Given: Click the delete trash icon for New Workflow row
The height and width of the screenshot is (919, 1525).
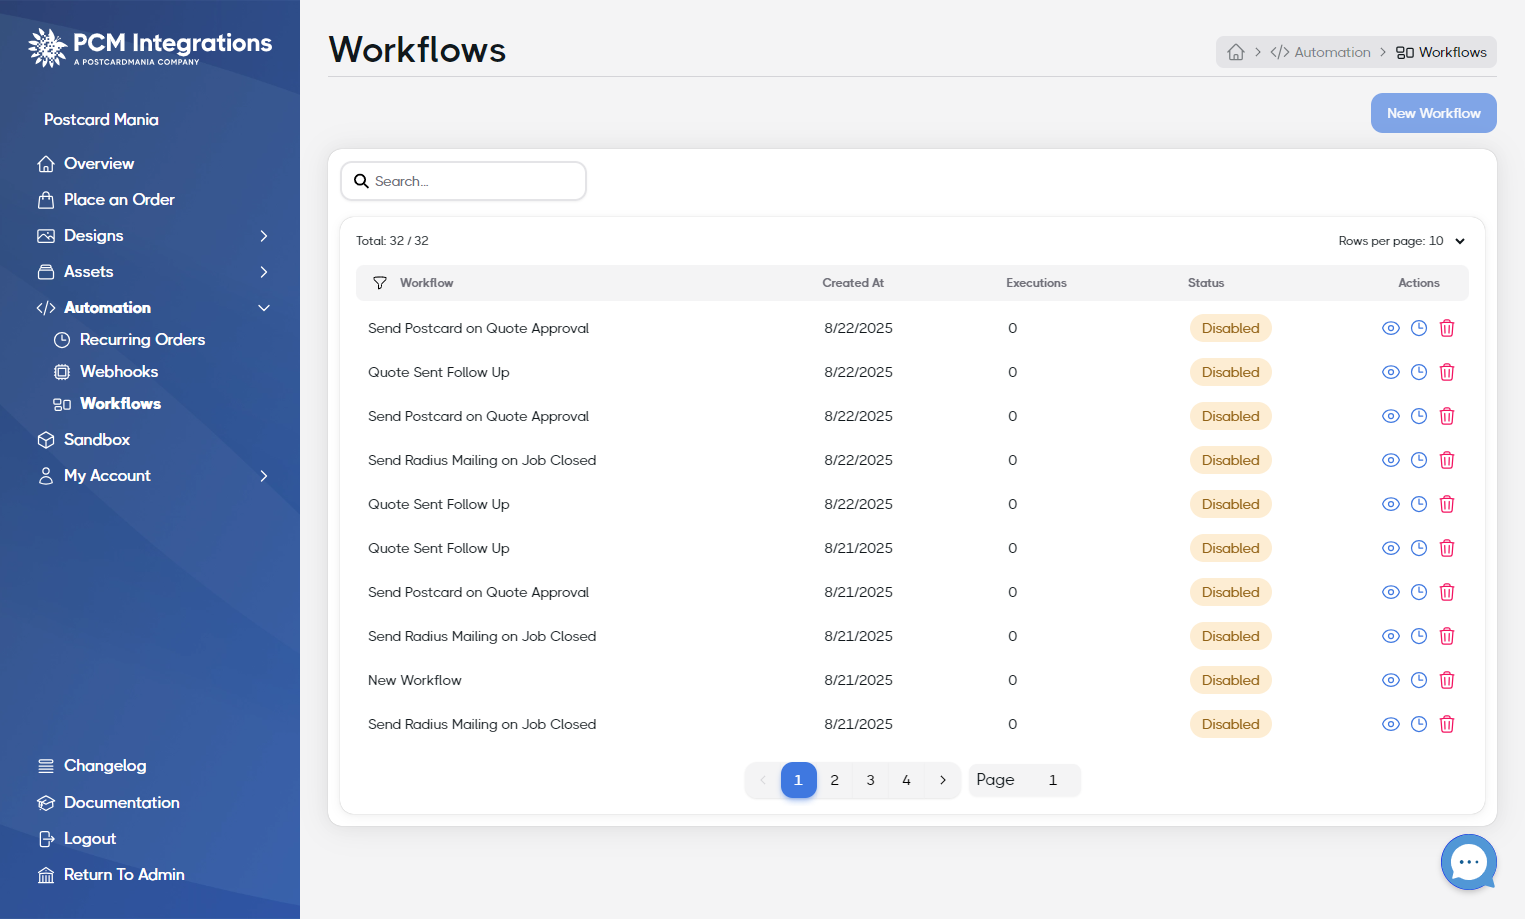Looking at the screenshot, I should tap(1446, 680).
